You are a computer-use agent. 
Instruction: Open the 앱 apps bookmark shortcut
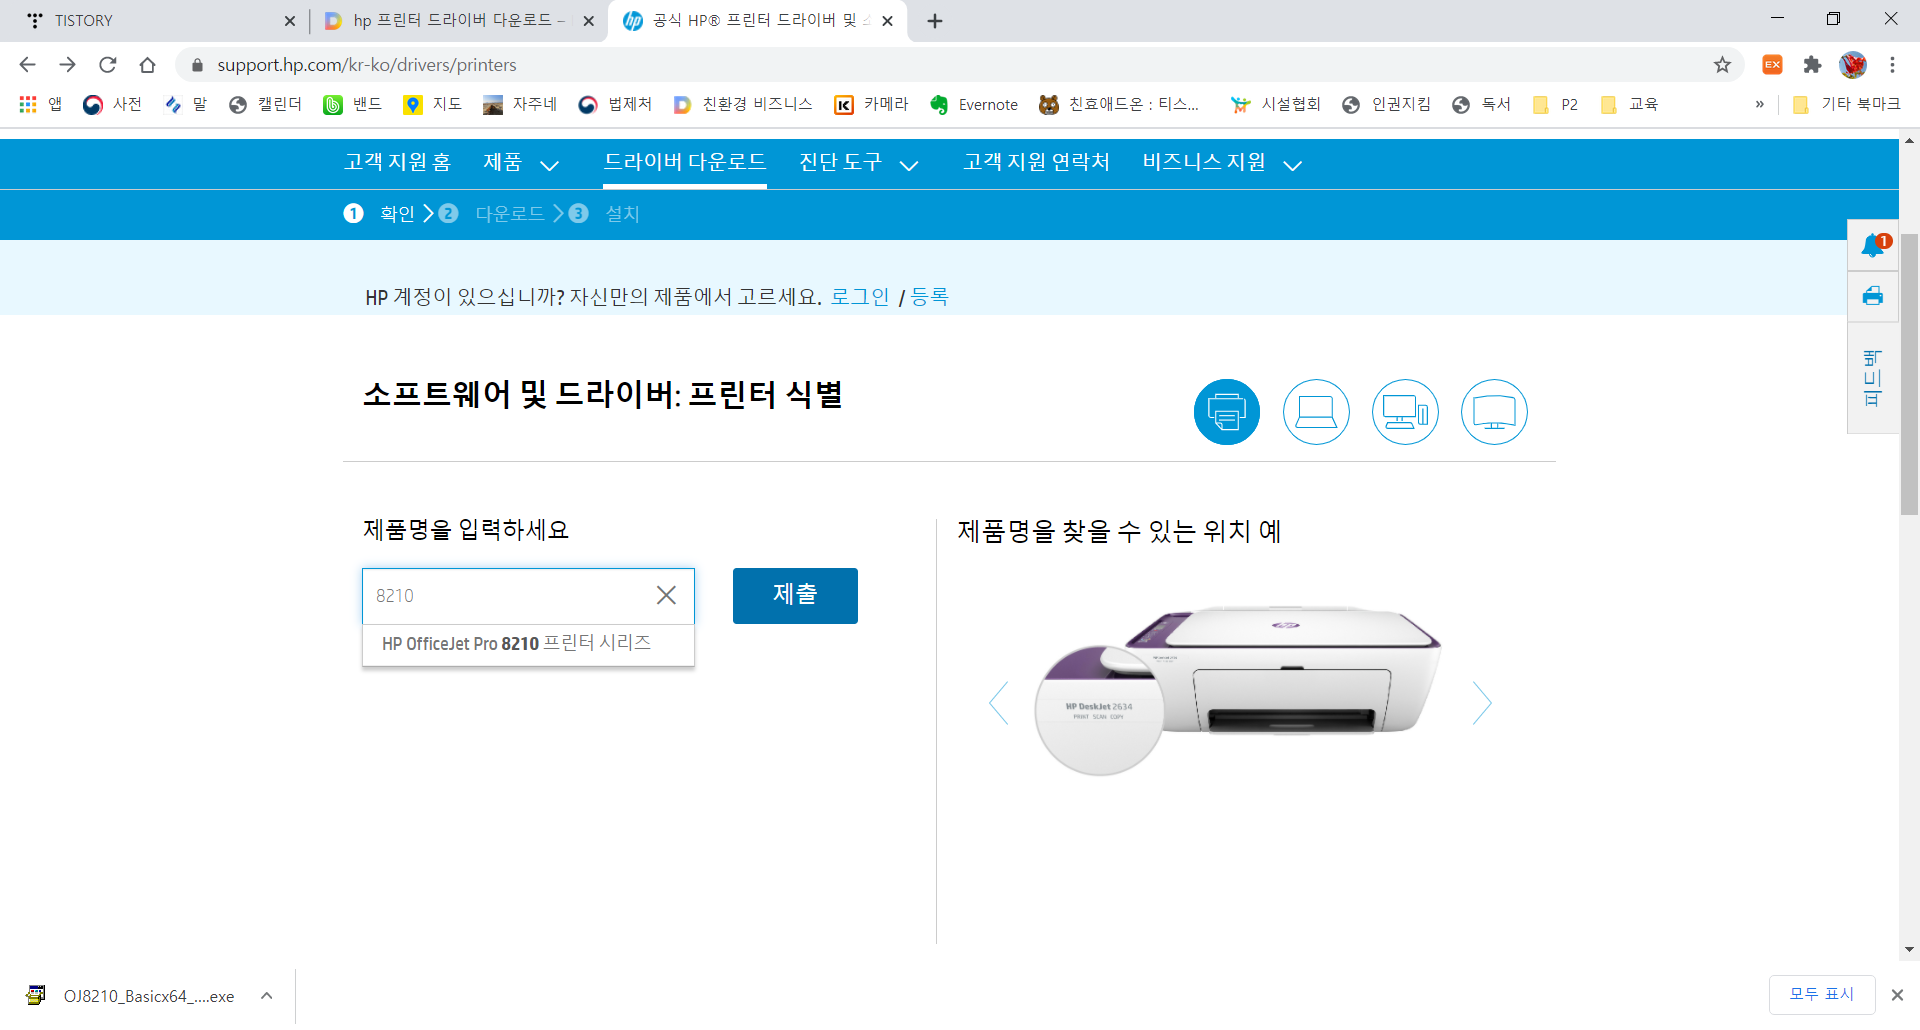[x=40, y=104]
